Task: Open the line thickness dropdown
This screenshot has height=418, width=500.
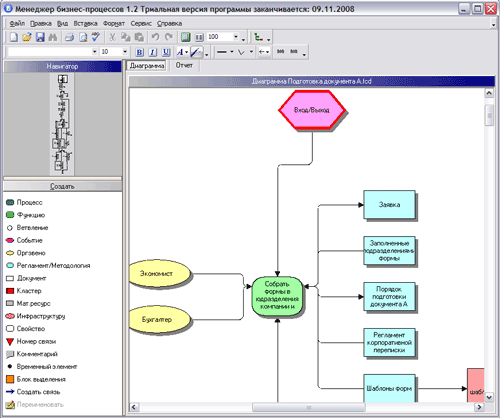Action: pos(232,52)
